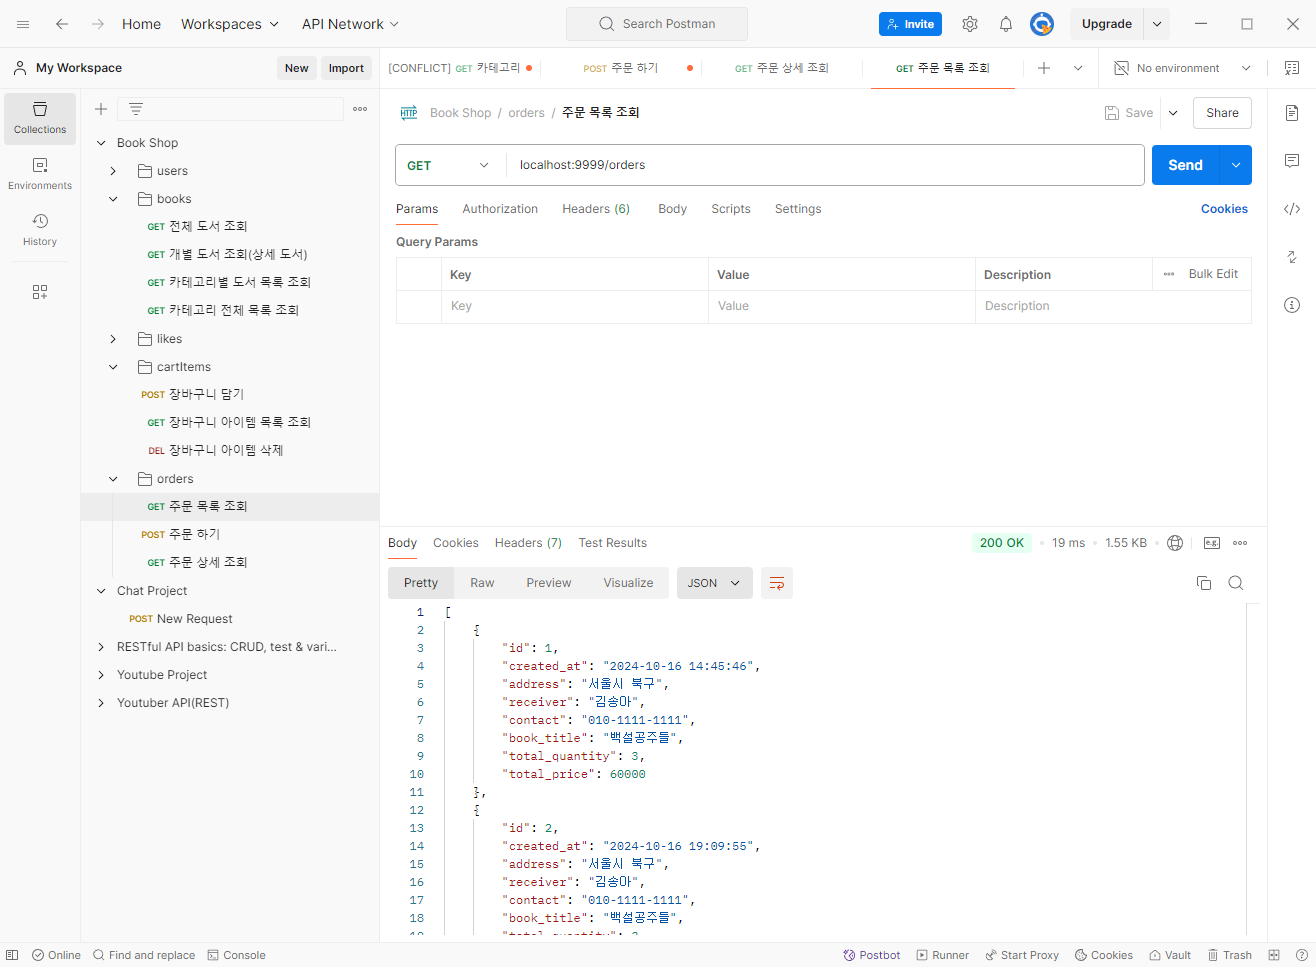Open notifications bell icon
Viewport: 1316px width, 967px height.
[1006, 24]
